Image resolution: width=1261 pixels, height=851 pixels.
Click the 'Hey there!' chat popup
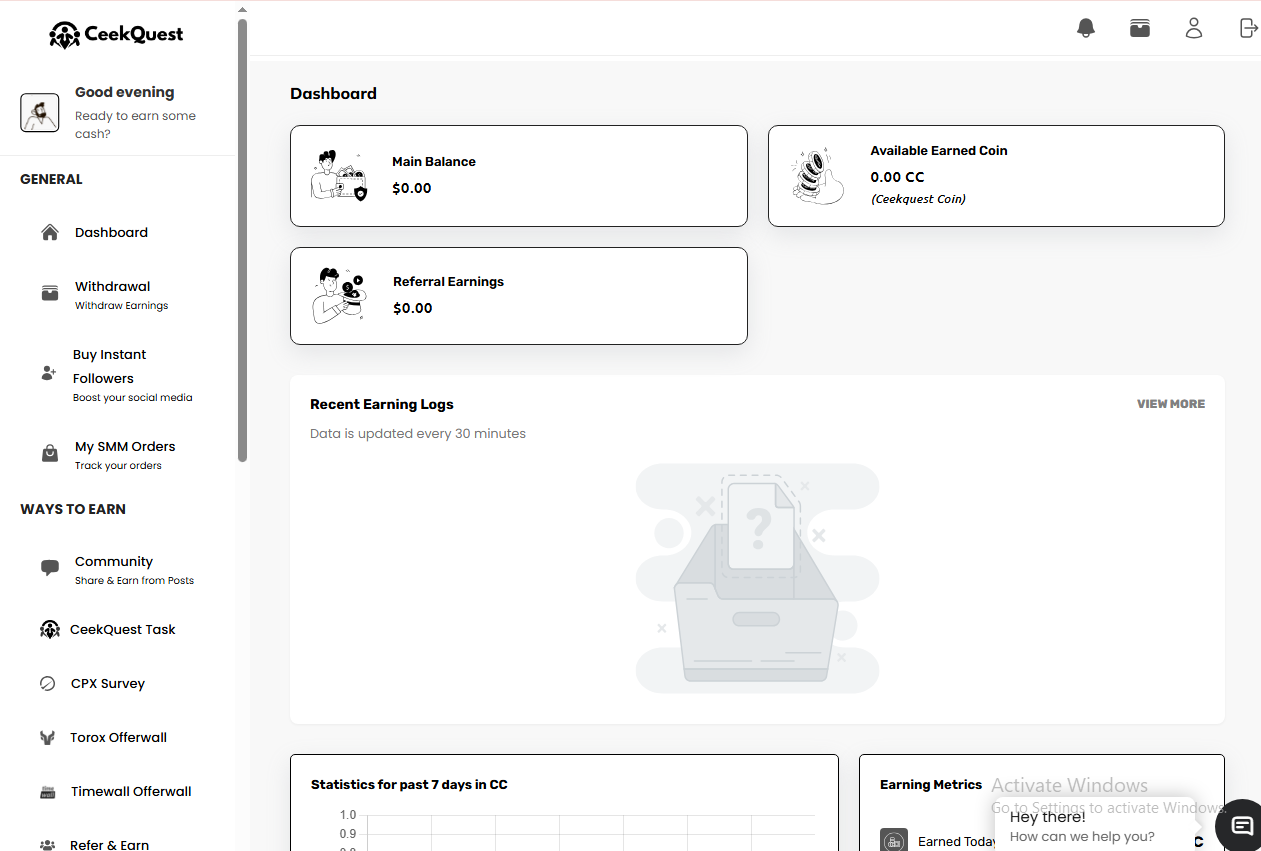point(1095,826)
